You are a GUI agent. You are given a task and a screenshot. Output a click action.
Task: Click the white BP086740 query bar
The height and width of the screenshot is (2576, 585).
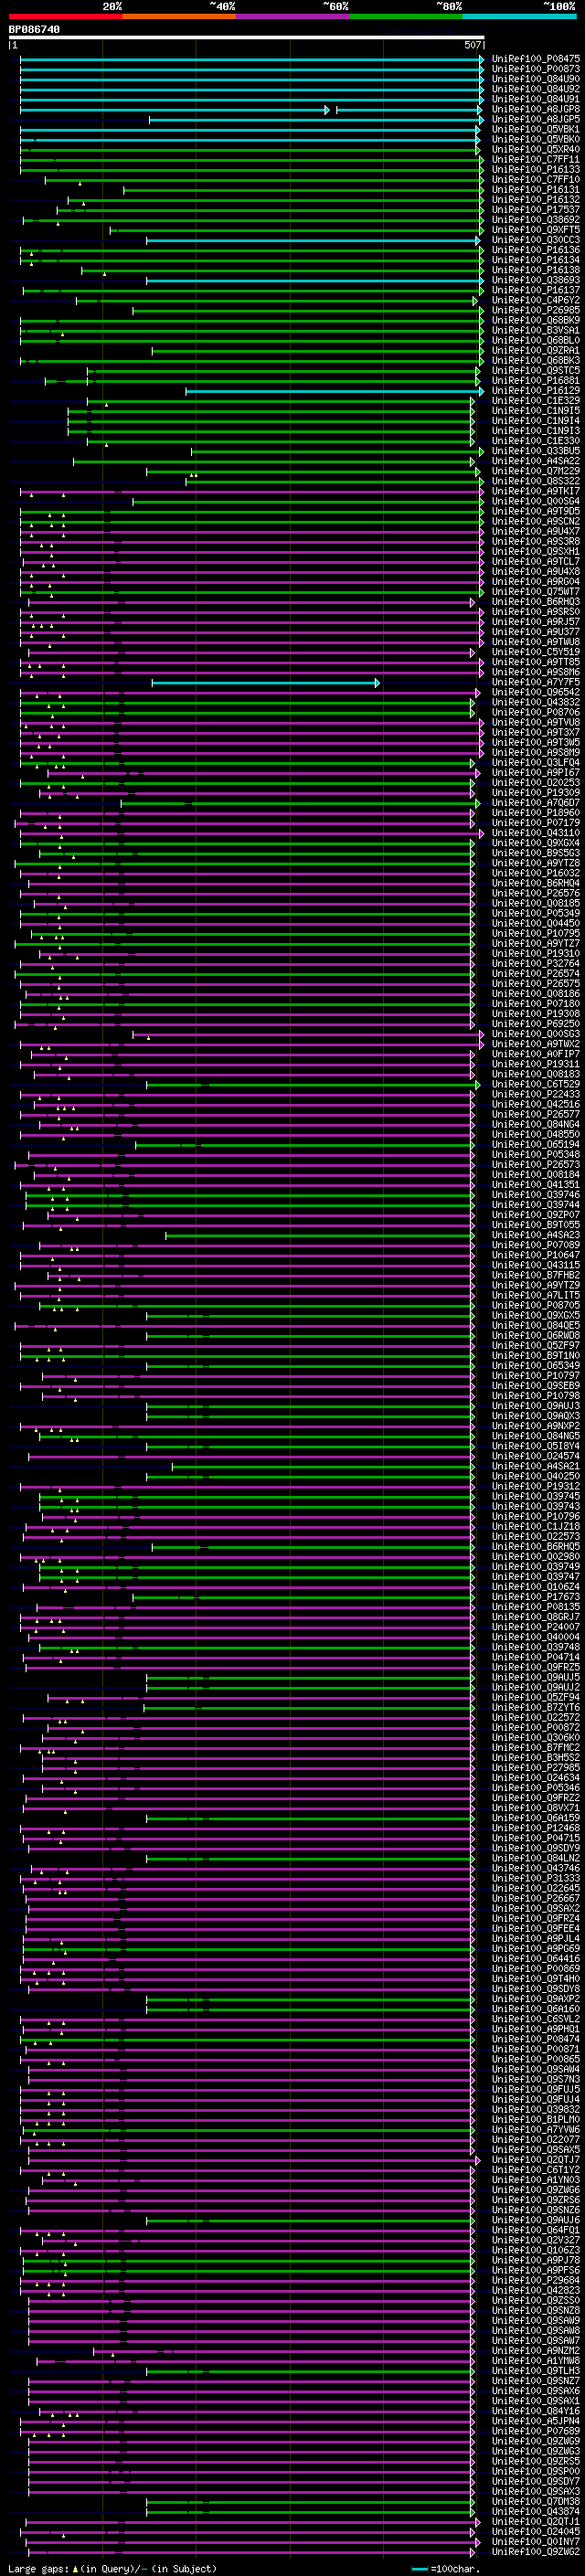pos(246,38)
